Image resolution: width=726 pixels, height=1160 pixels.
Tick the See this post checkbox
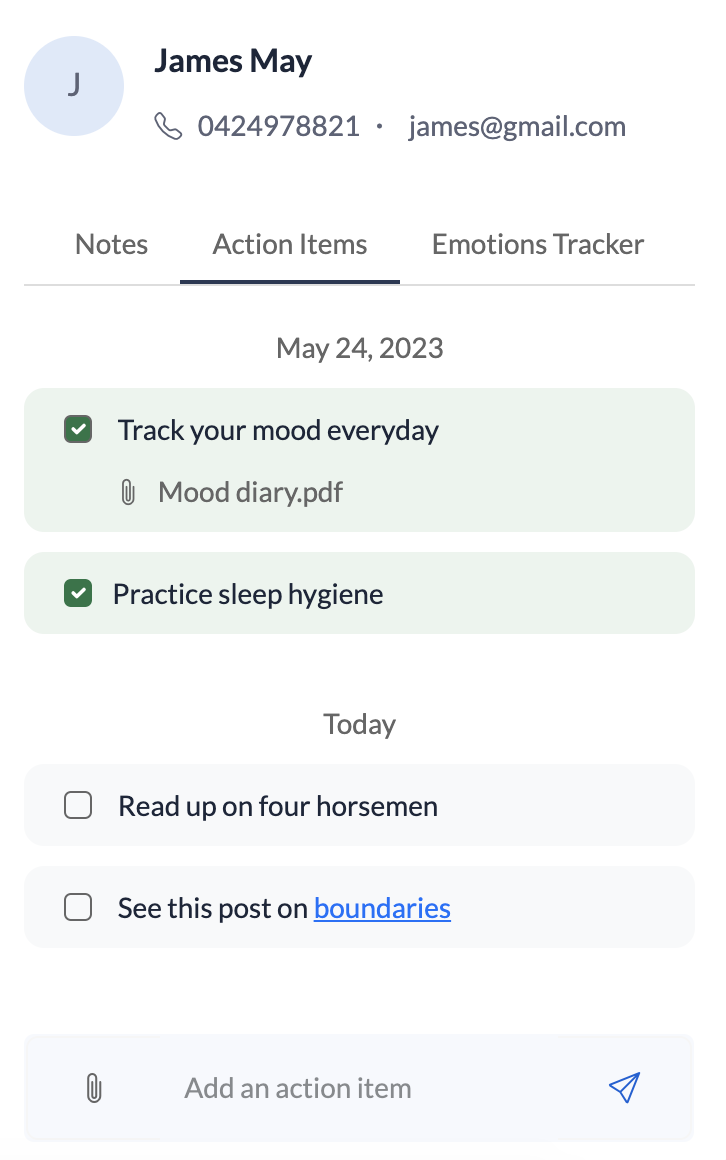pos(78,907)
